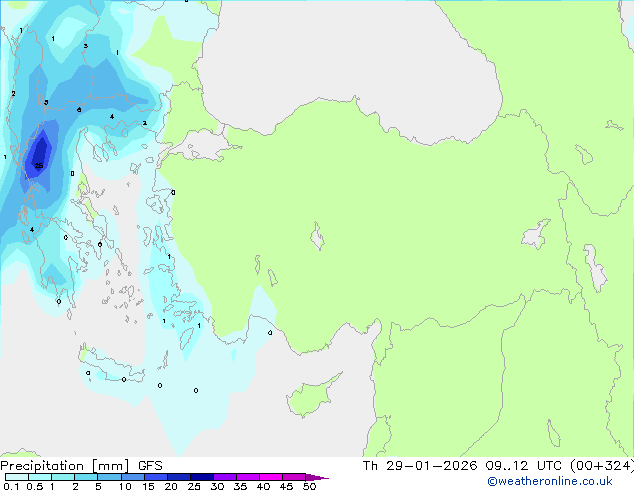634x490 pixels.
Task: Click the forecast date 'Th 29-01-2026' text
Action: 420,466
